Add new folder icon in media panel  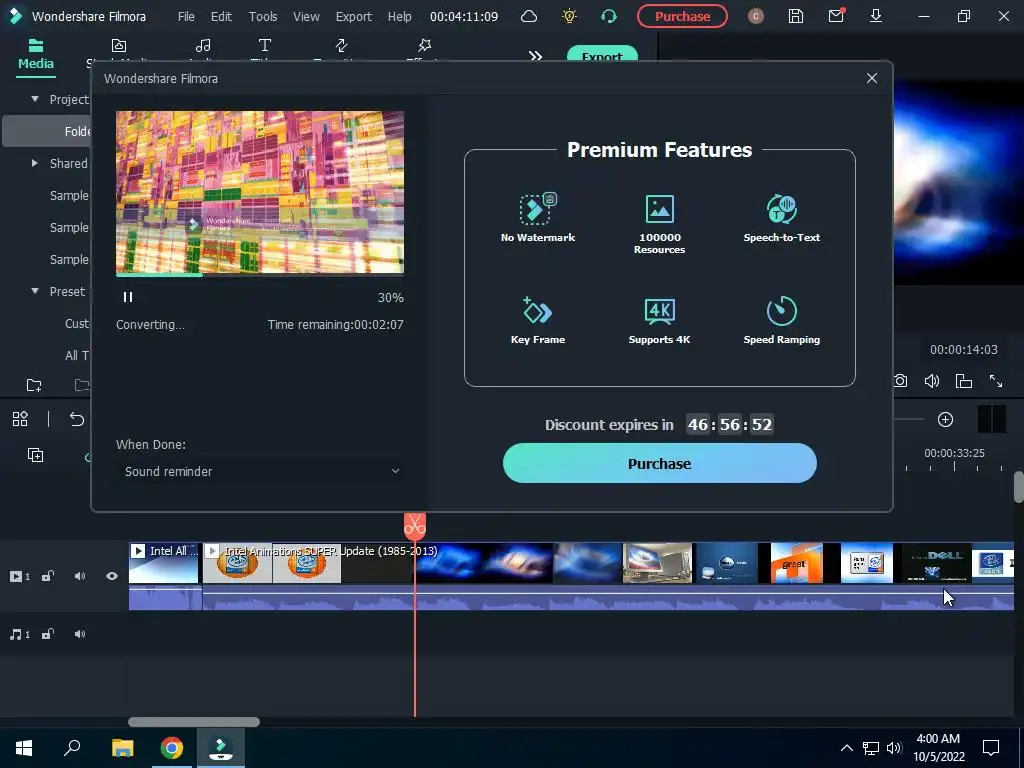(x=34, y=385)
